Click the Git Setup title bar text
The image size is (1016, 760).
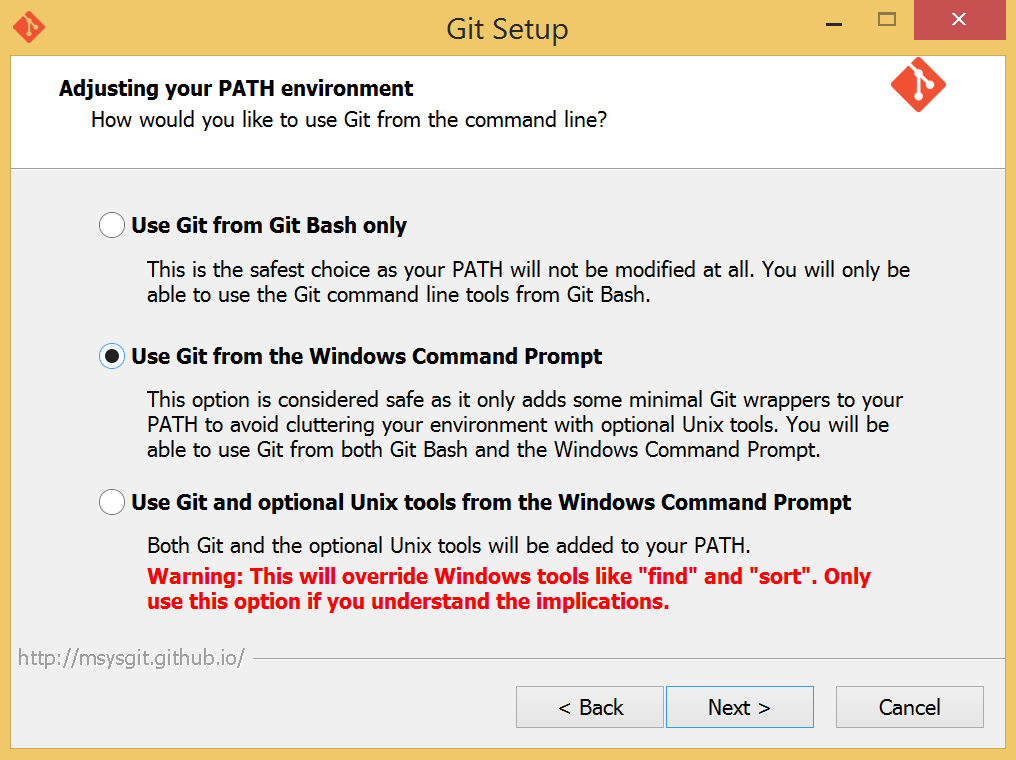tap(507, 29)
